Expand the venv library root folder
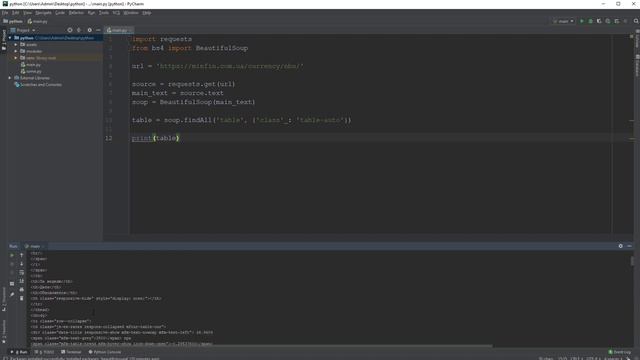 (x=16, y=58)
